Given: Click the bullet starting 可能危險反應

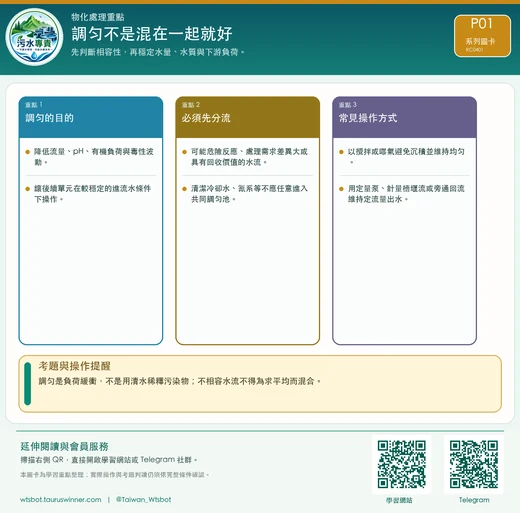Looking at the screenshot, I should click(x=249, y=157).
